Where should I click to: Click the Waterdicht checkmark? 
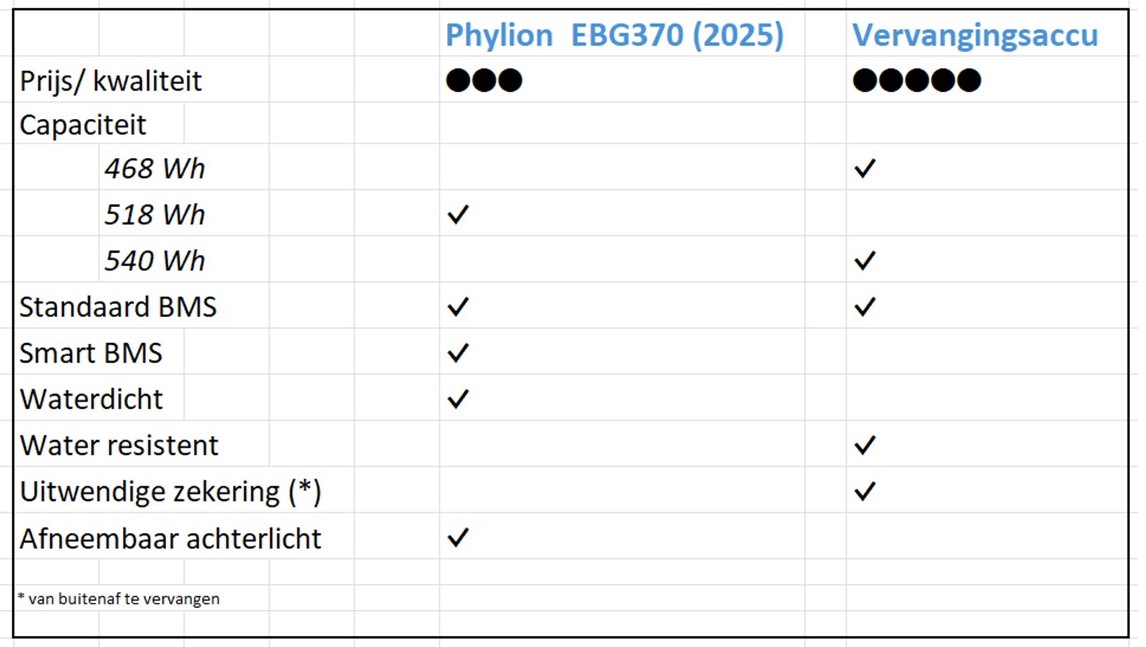(x=458, y=398)
